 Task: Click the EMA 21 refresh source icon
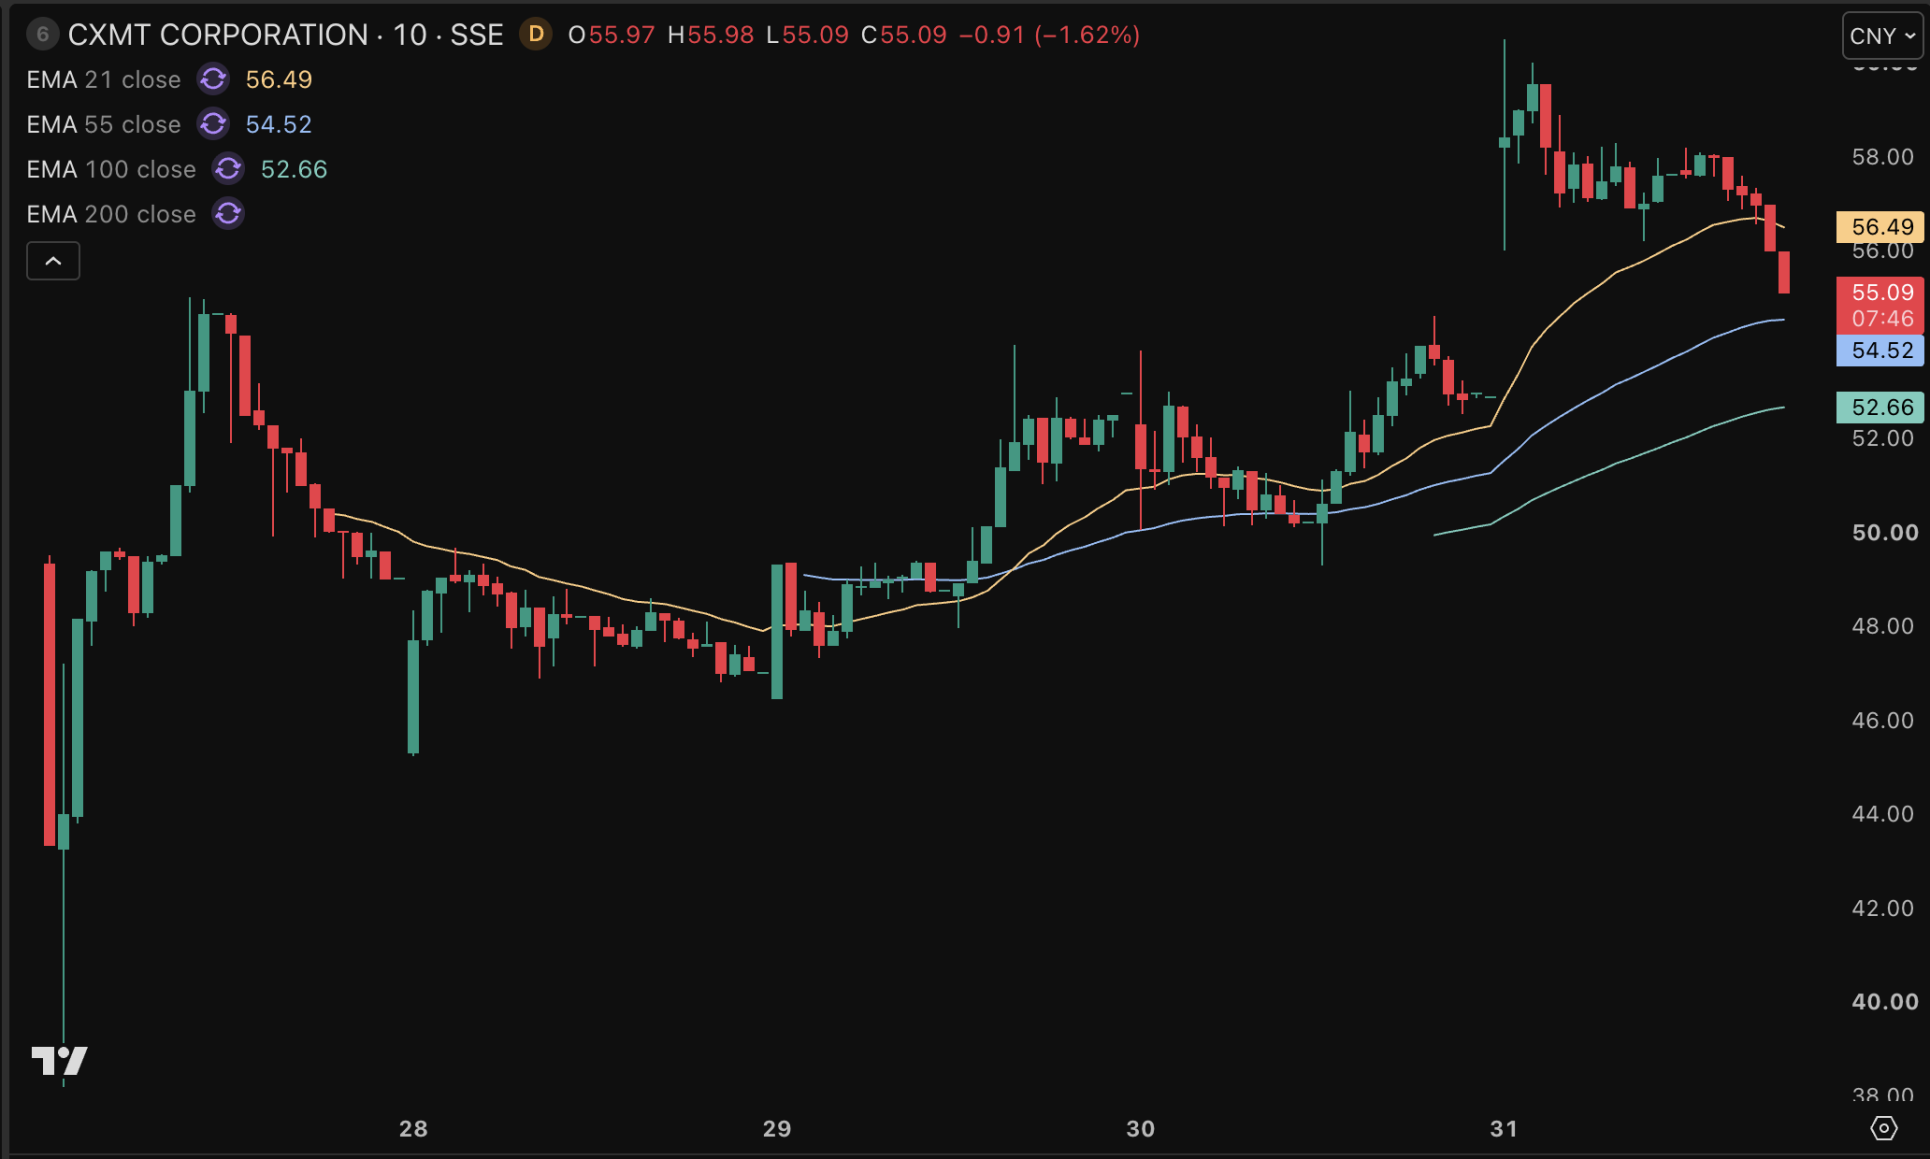[x=213, y=79]
